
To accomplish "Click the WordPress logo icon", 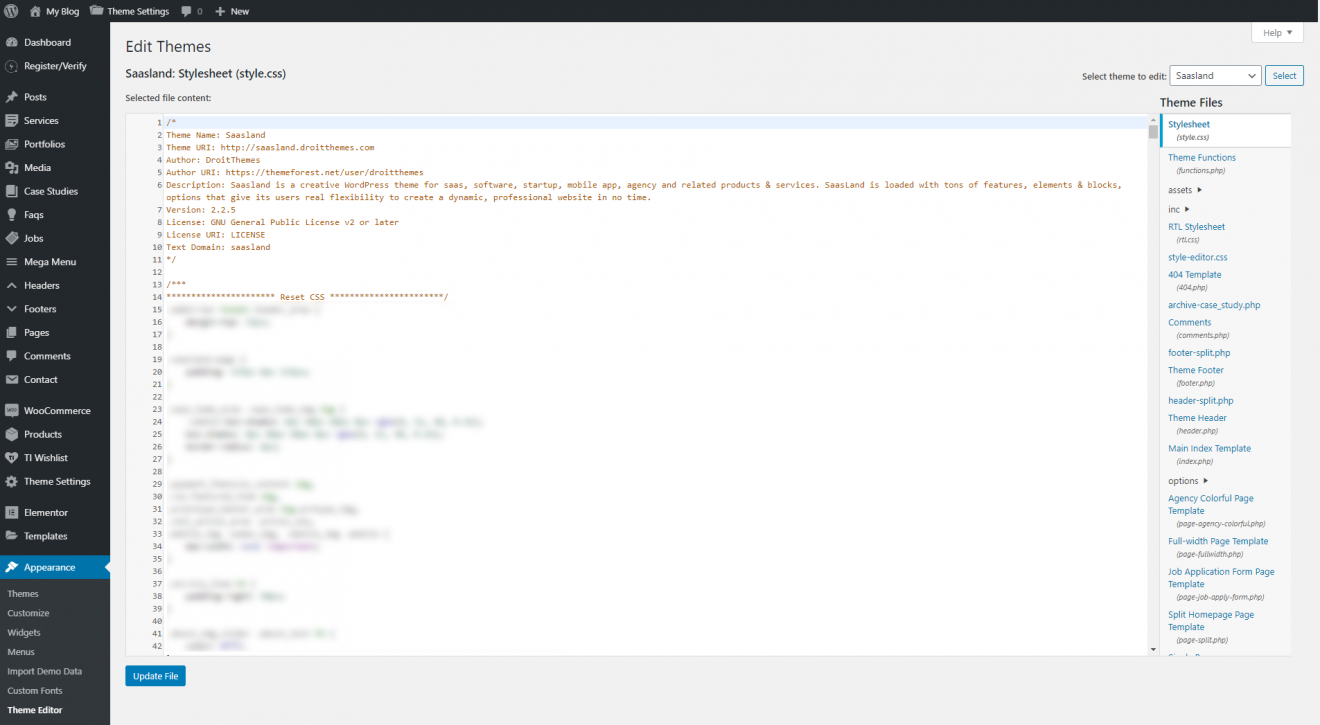I will tap(11, 11).
